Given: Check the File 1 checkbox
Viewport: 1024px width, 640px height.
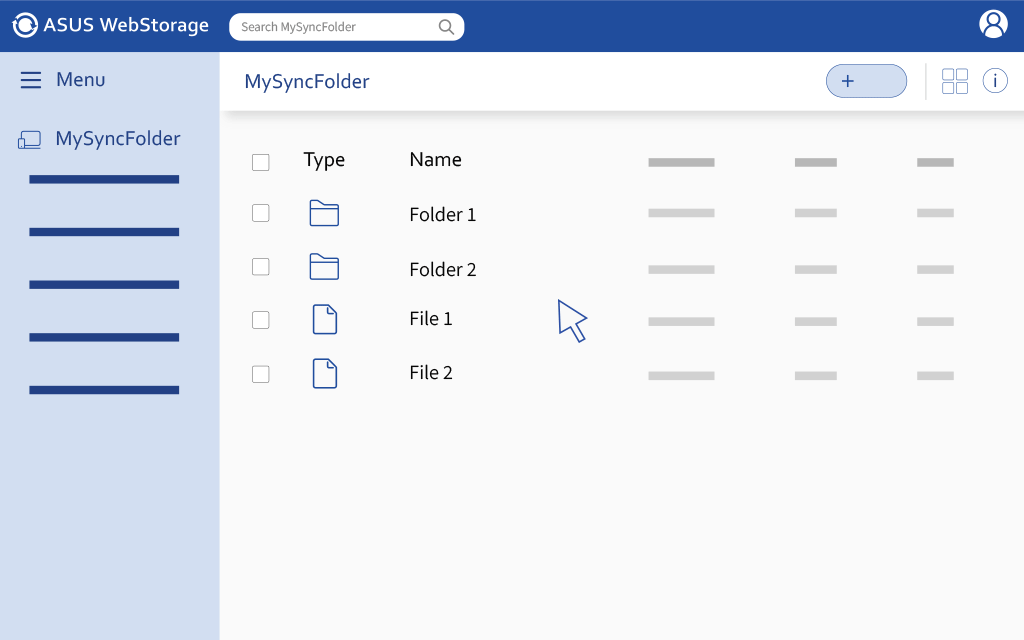Looking at the screenshot, I should [x=261, y=320].
